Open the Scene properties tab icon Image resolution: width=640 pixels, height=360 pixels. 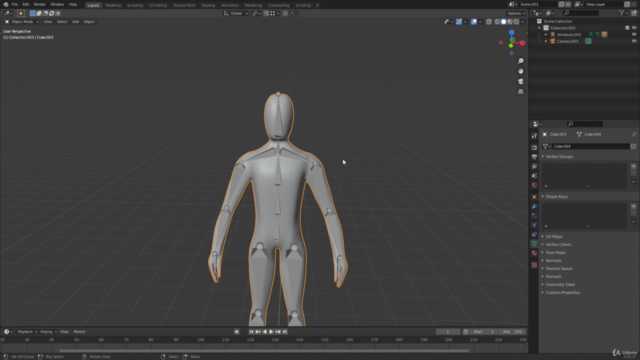click(534, 176)
